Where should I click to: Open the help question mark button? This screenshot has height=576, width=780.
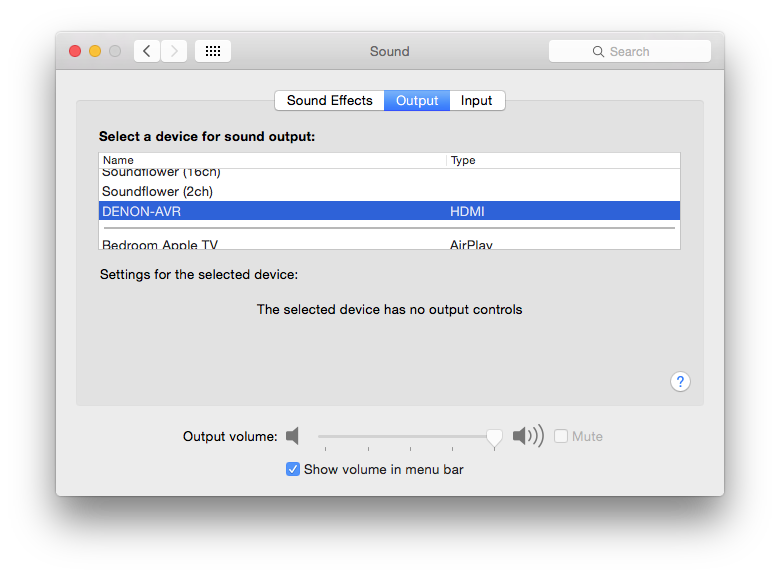[x=680, y=381]
